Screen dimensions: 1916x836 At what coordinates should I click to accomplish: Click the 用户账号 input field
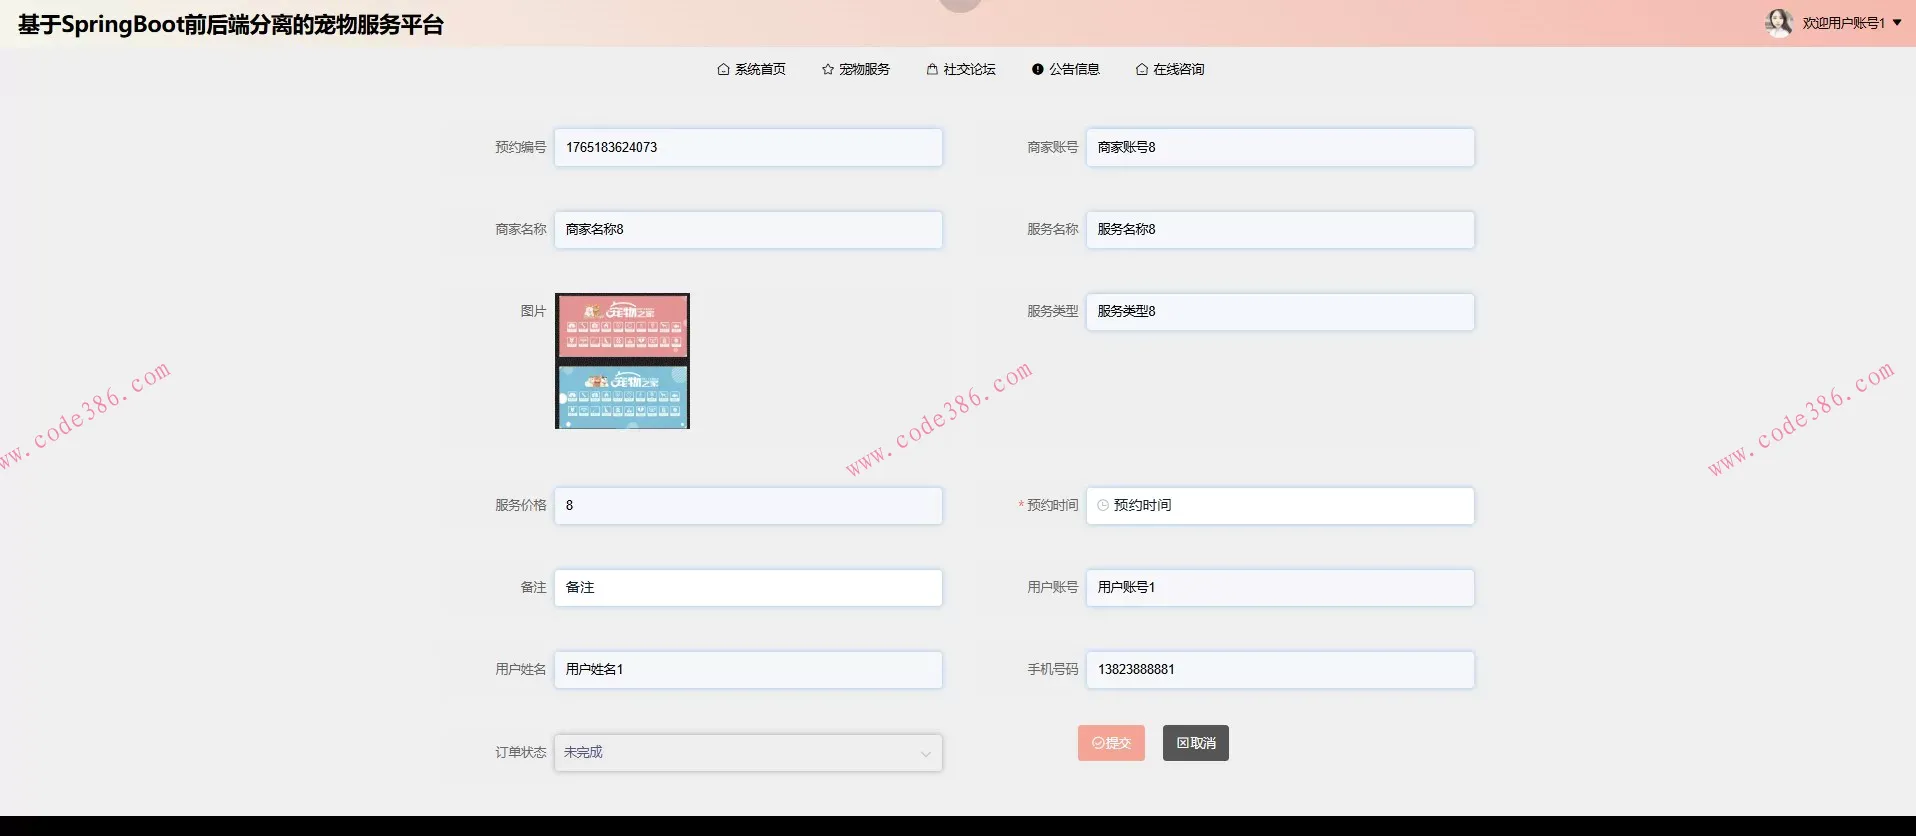point(1280,587)
